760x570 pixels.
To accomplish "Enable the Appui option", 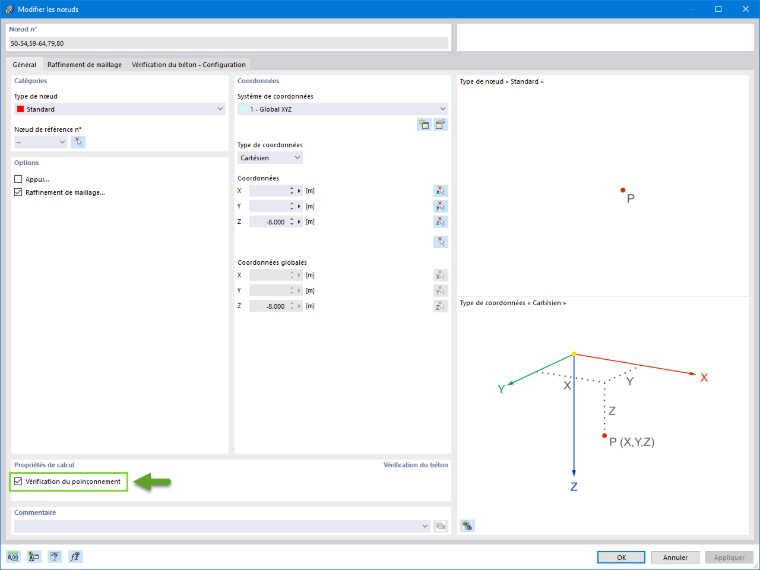I will pos(18,179).
